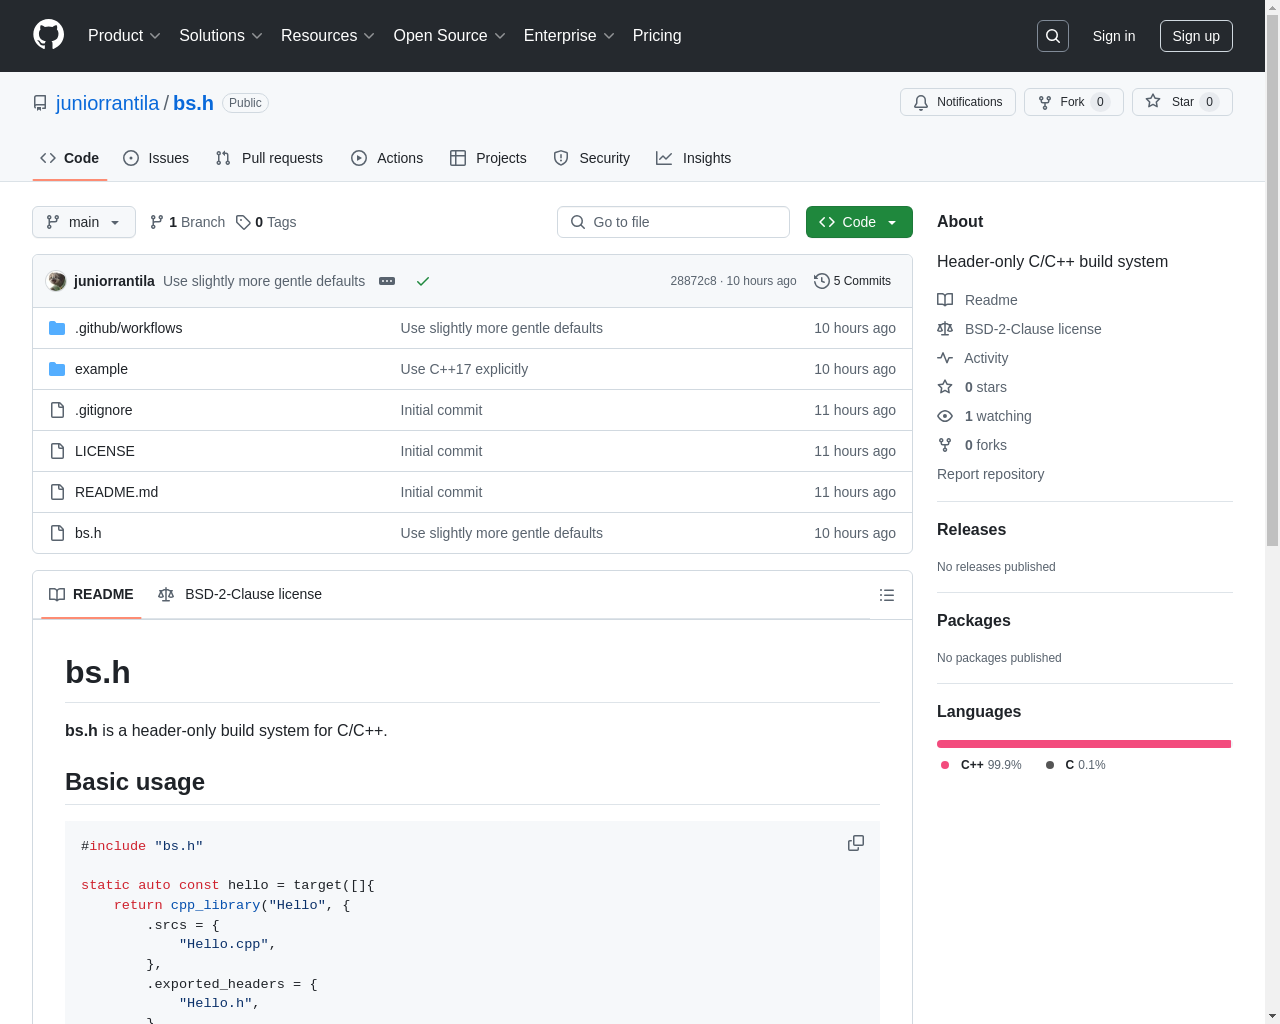Viewport: 1280px width, 1024px height.
Task: Expand the Resources menu
Action: 328,36
